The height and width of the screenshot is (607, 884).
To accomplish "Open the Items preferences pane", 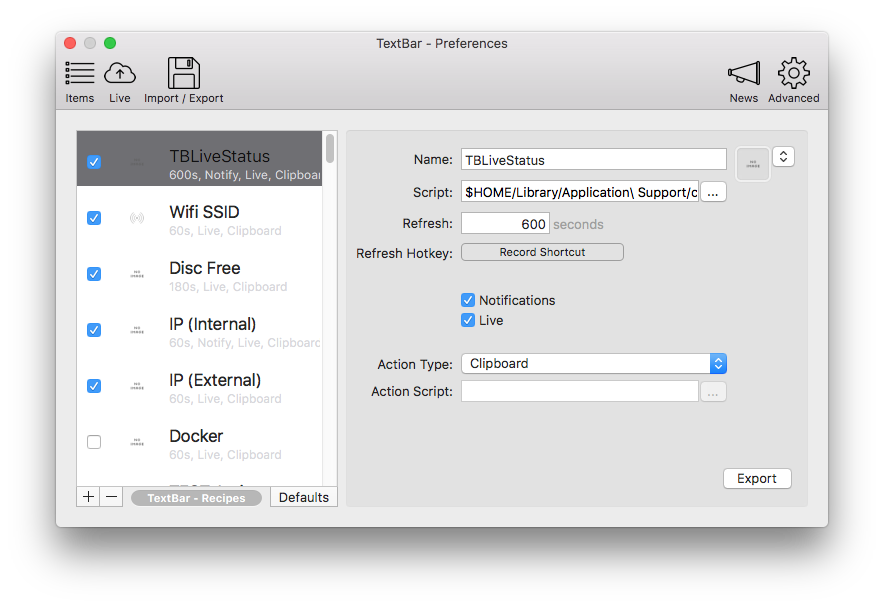I will pyautogui.click(x=79, y=82).
